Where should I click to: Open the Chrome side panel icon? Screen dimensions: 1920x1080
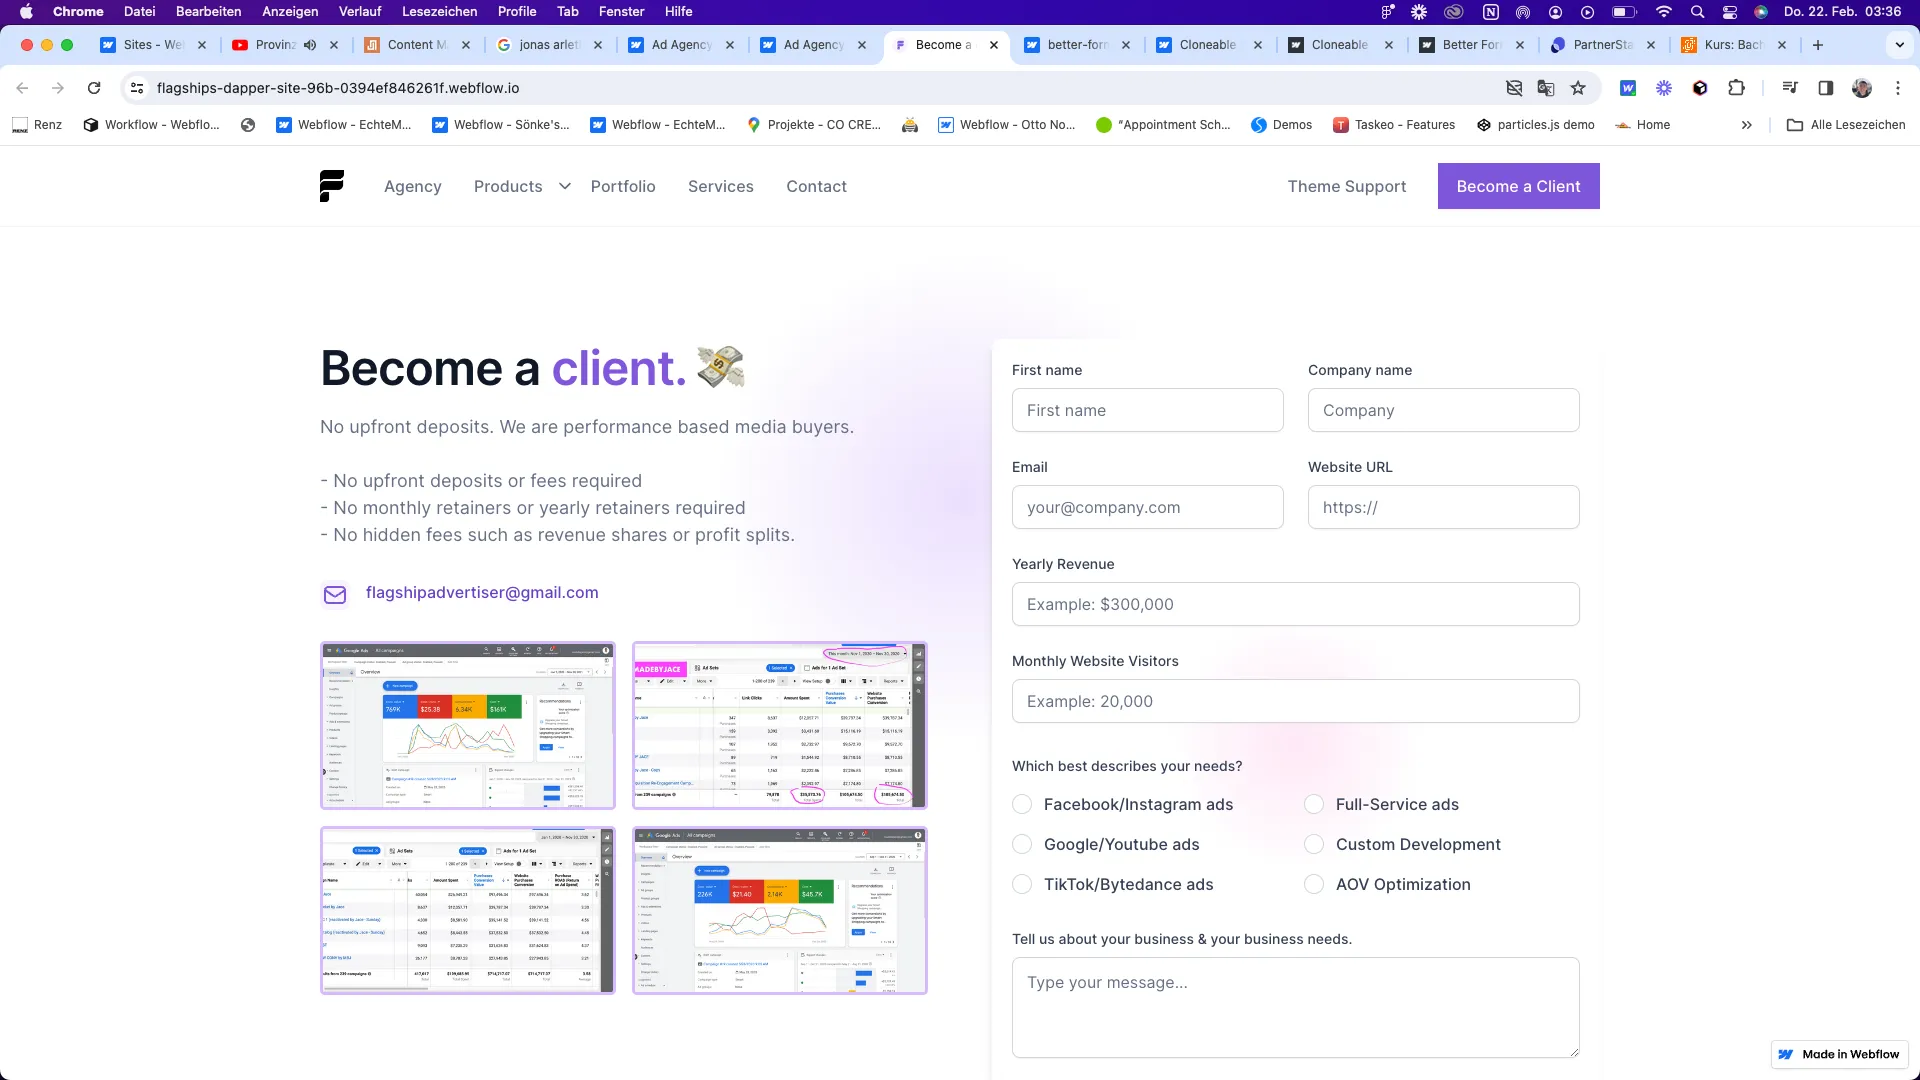(x=1826, y=88)
